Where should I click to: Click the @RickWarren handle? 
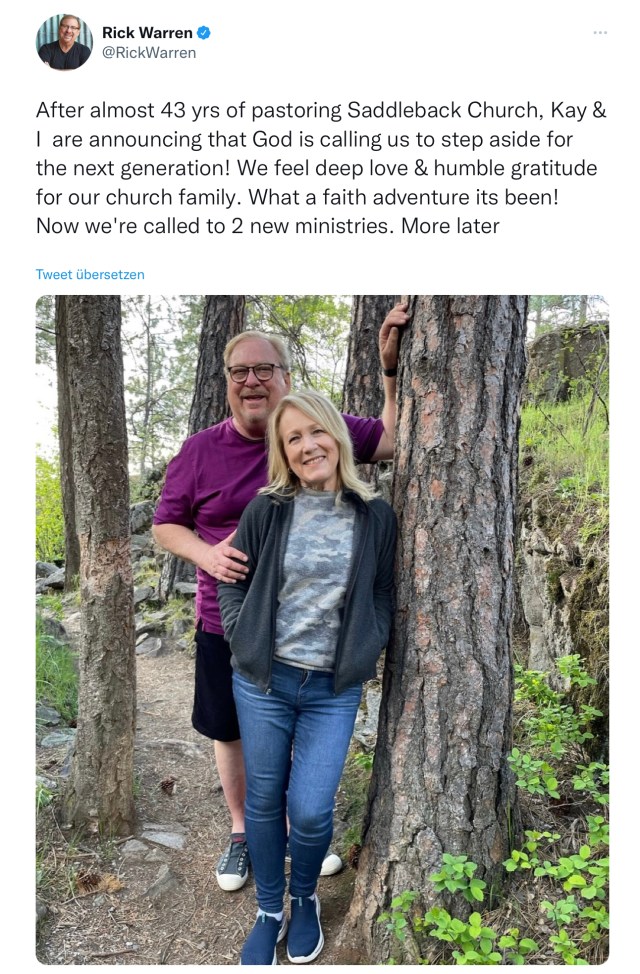pos(149,53)
